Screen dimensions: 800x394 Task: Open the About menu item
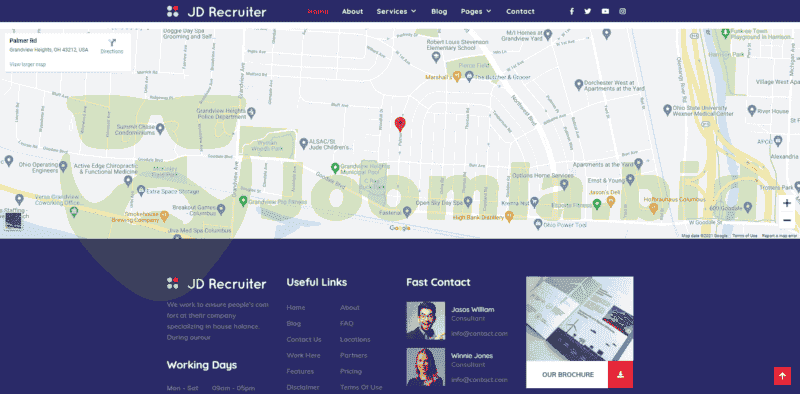353,11
